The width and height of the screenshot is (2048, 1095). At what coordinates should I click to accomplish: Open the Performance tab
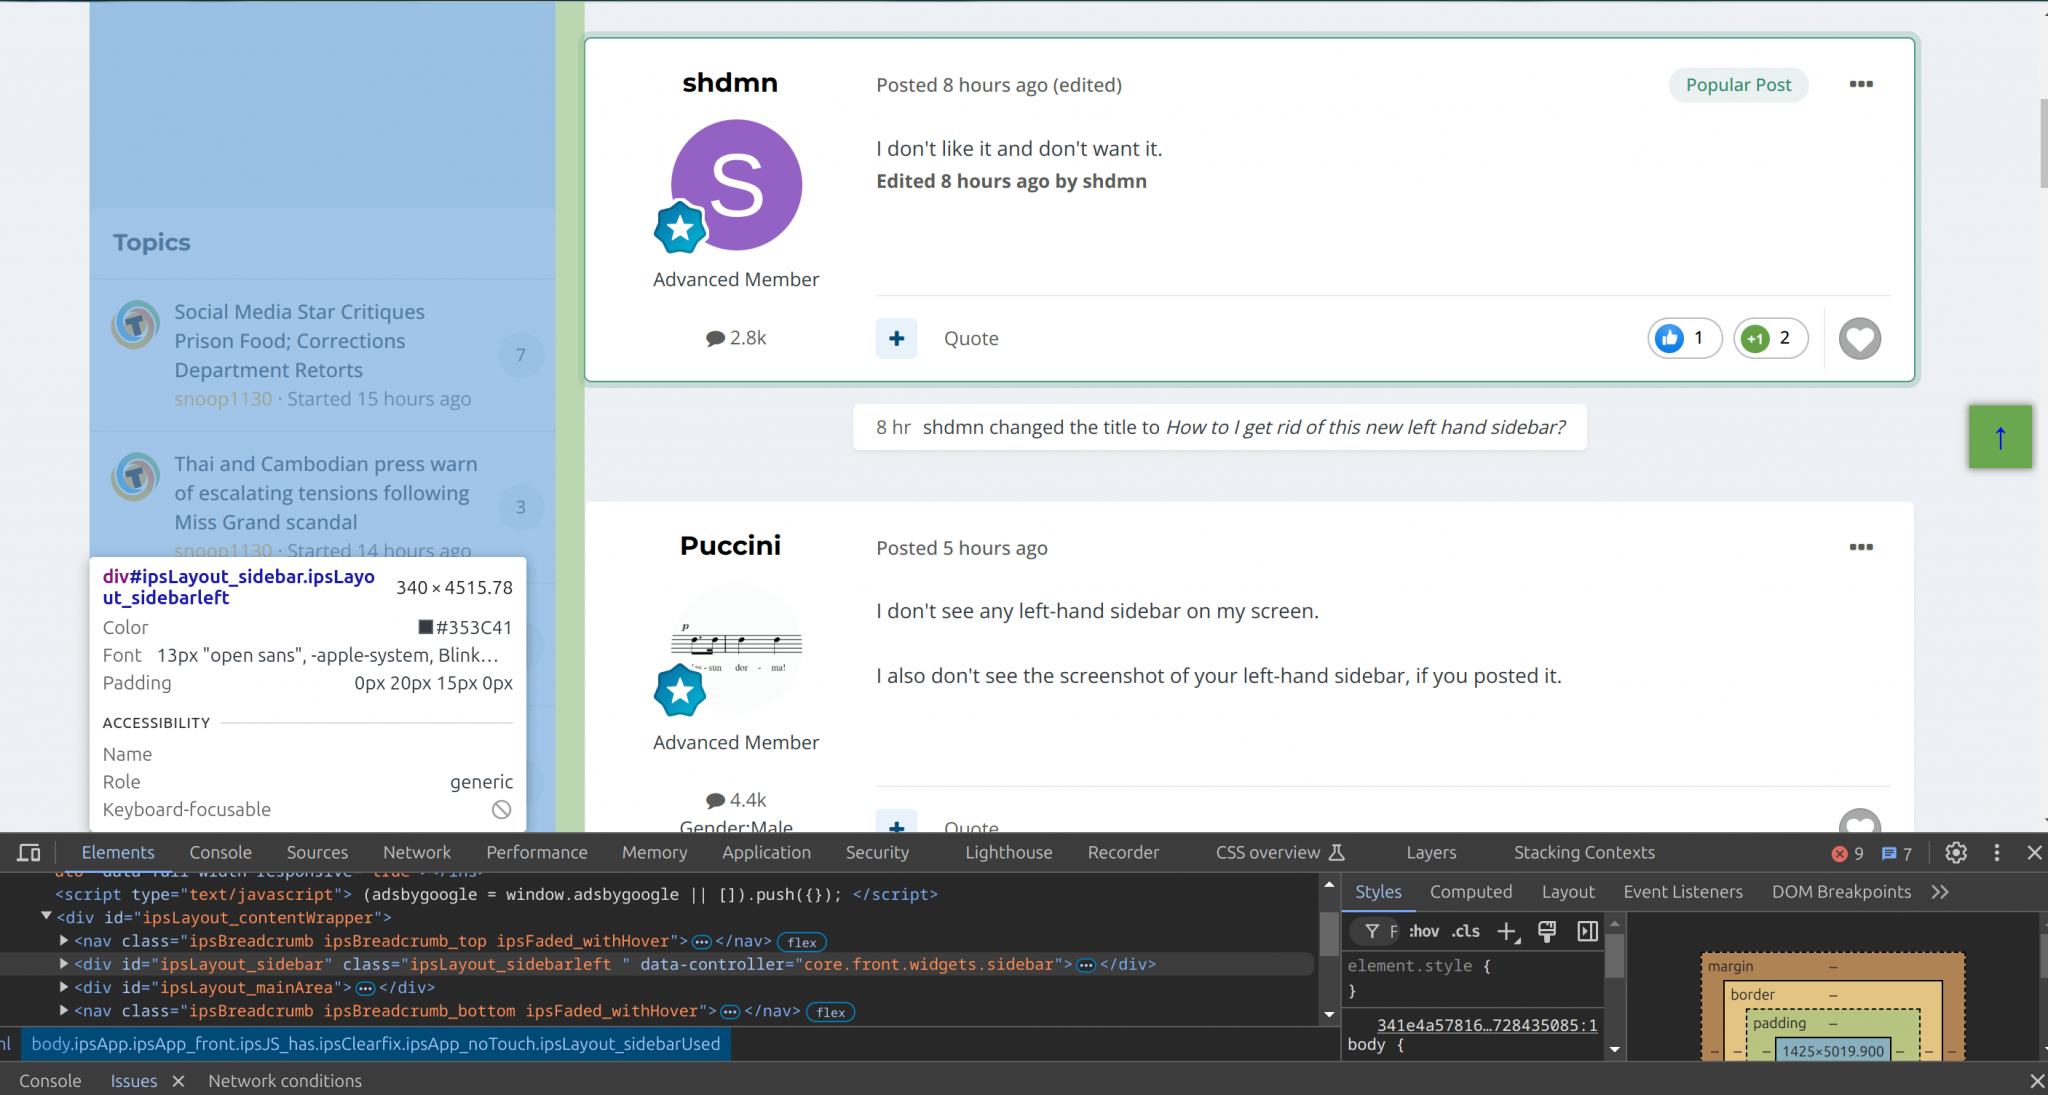pos(537,853)
